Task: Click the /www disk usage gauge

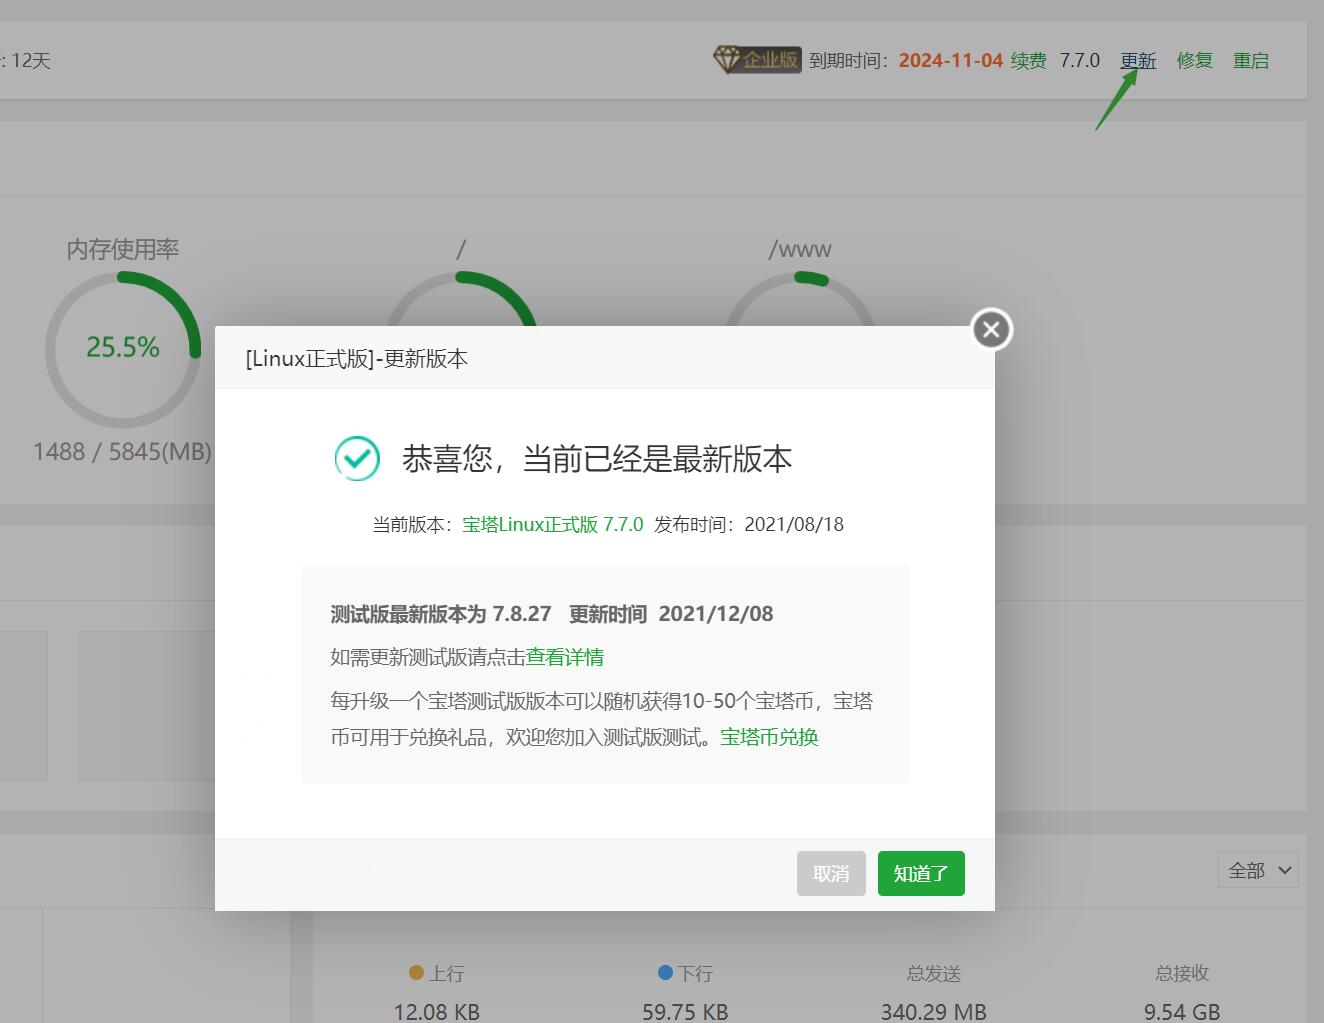Action: coord(800,299)
